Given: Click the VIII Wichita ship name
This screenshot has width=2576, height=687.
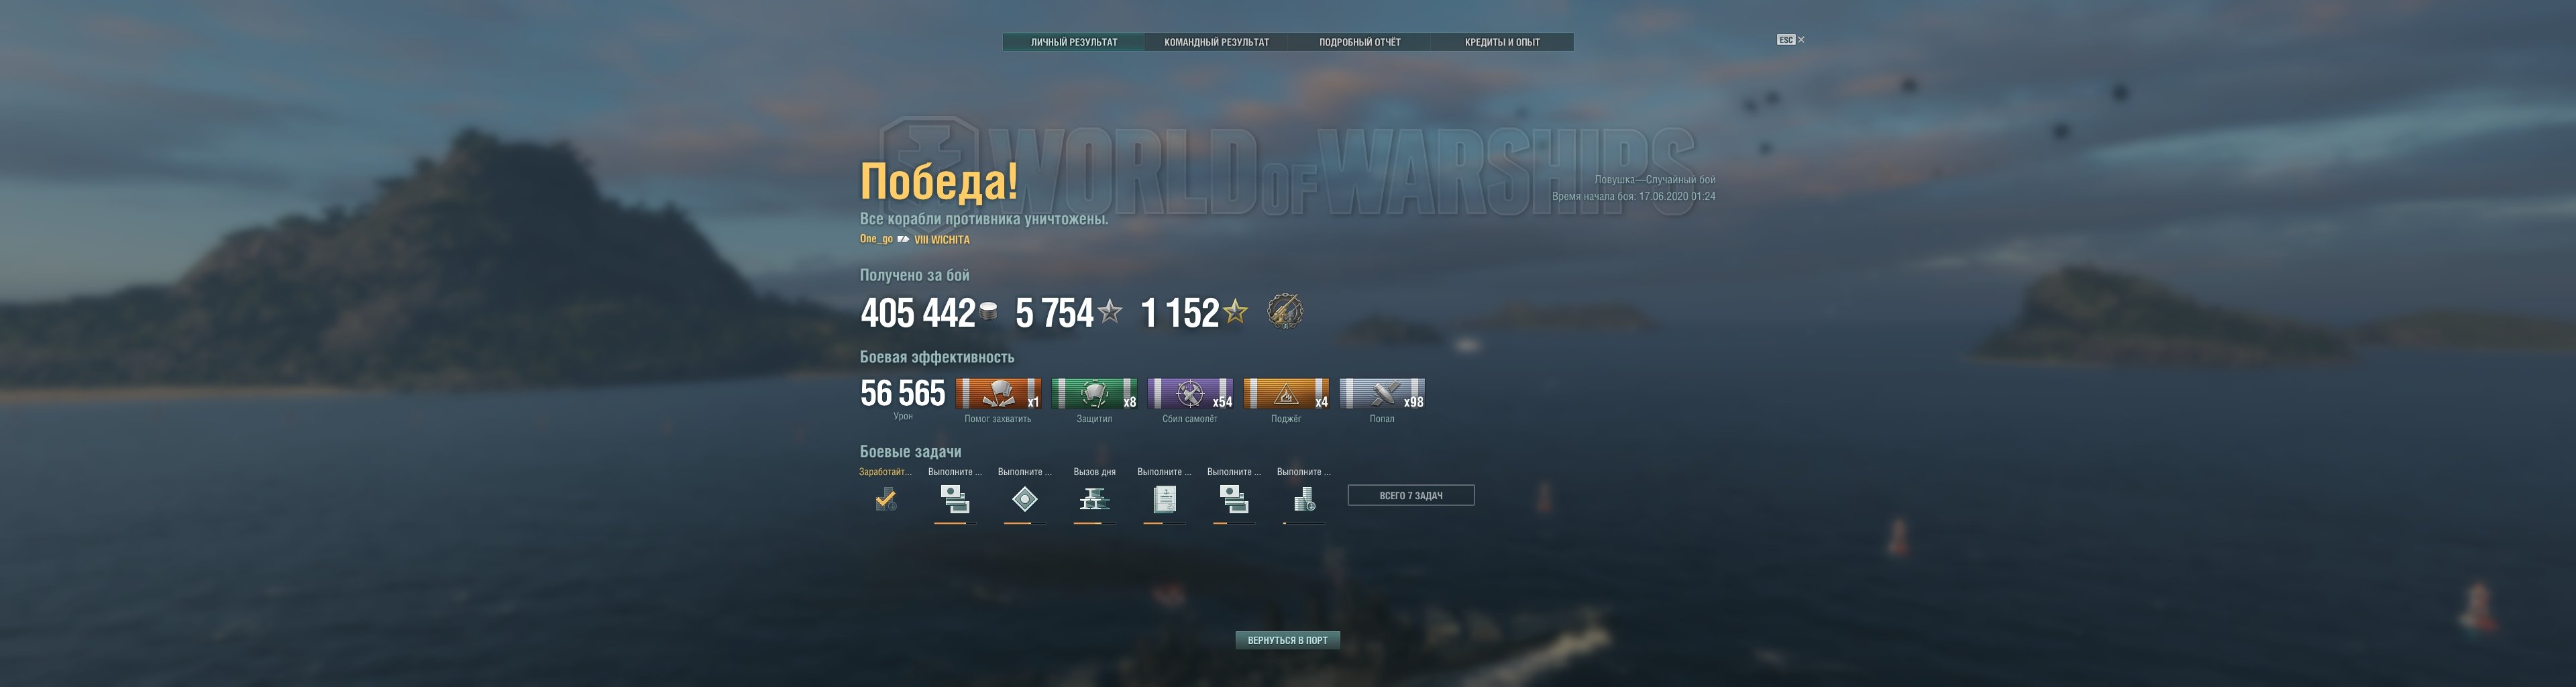Looking at the screenshot, I should [x=941, y=240].
